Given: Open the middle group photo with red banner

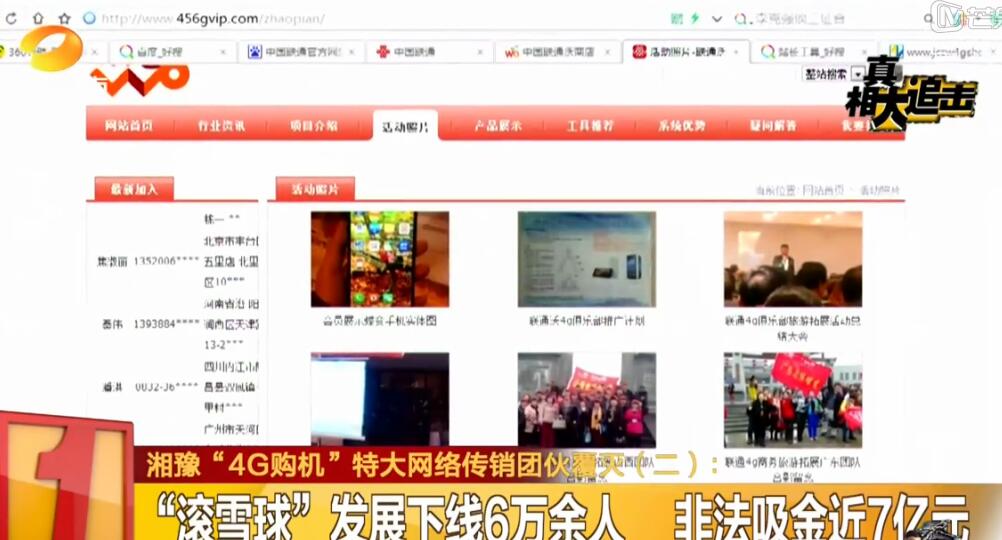Looking at the screenshot, I should (x=587, y=399).
